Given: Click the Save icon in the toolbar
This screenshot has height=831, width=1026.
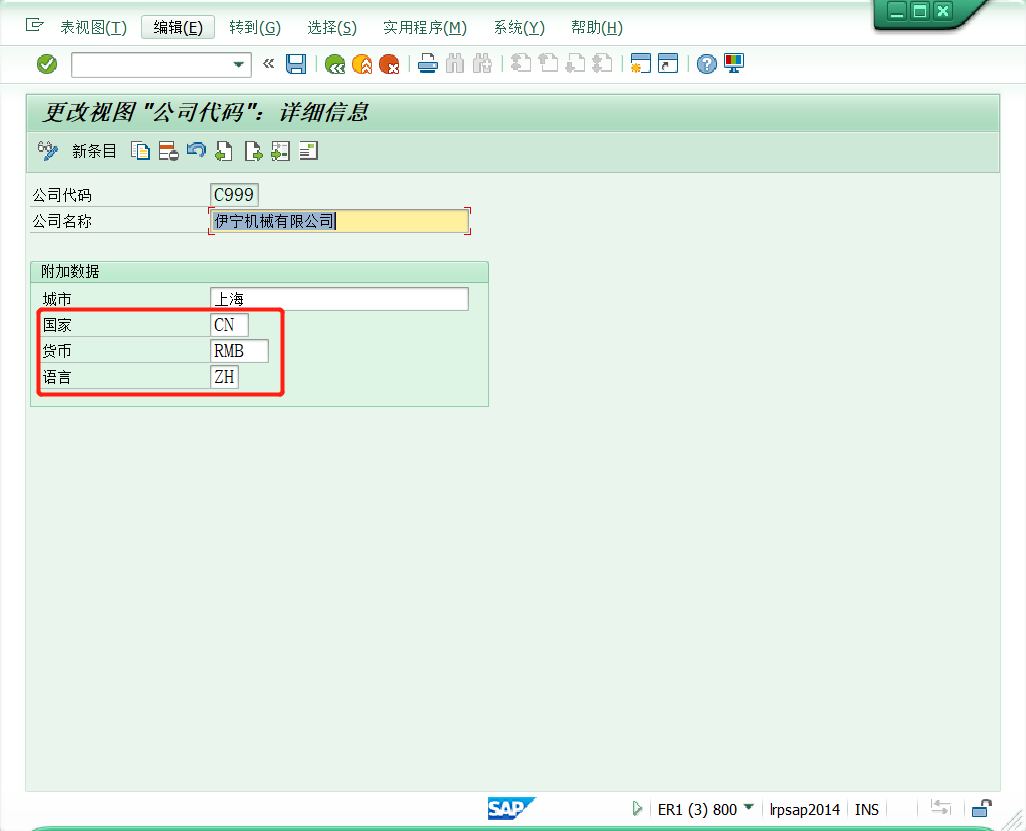Looking at the screenshot, I should click(x=295, y=63).
